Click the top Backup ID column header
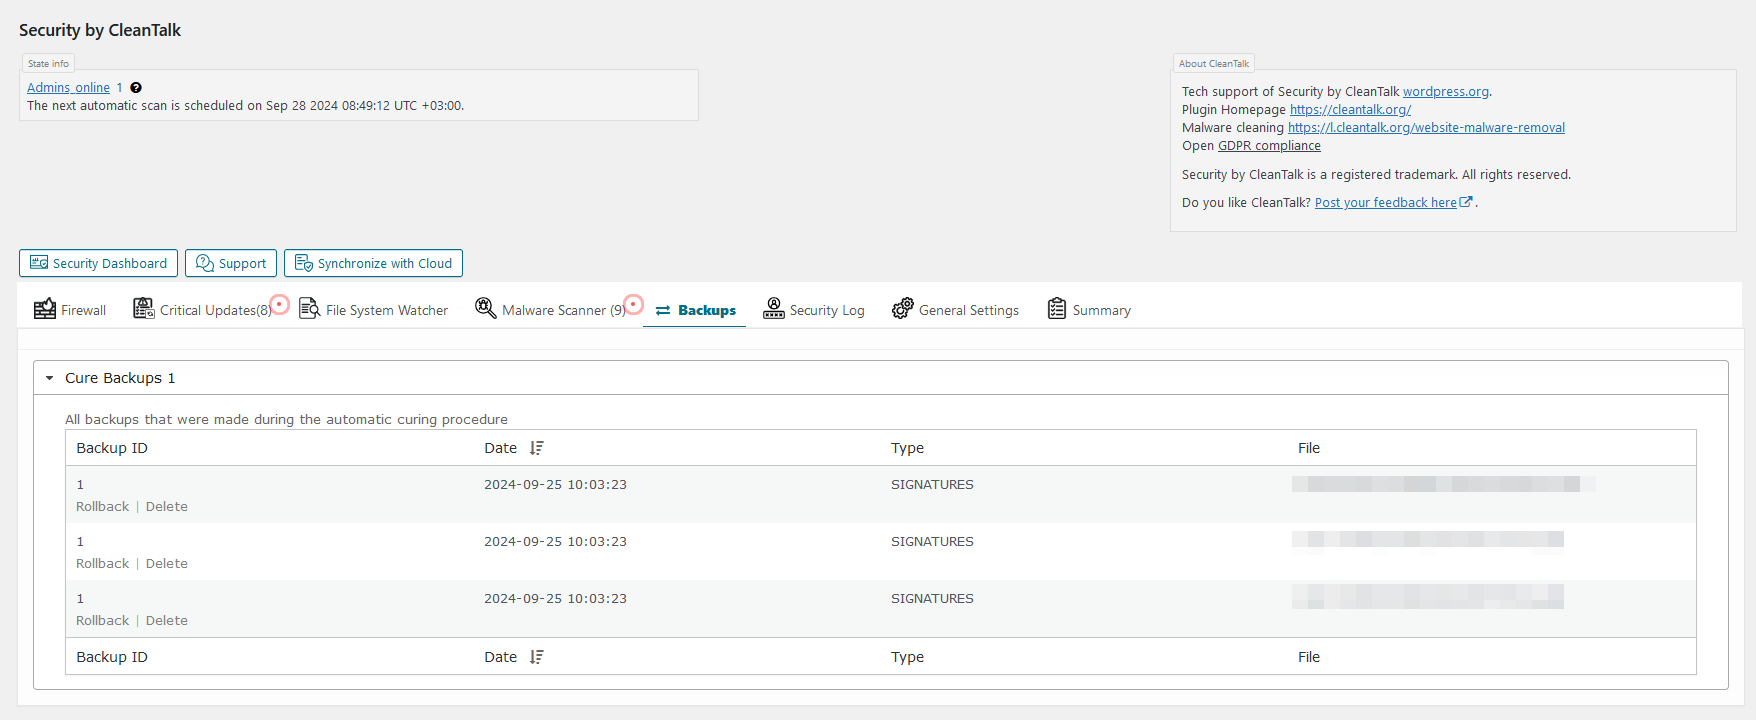 (112, 448)
